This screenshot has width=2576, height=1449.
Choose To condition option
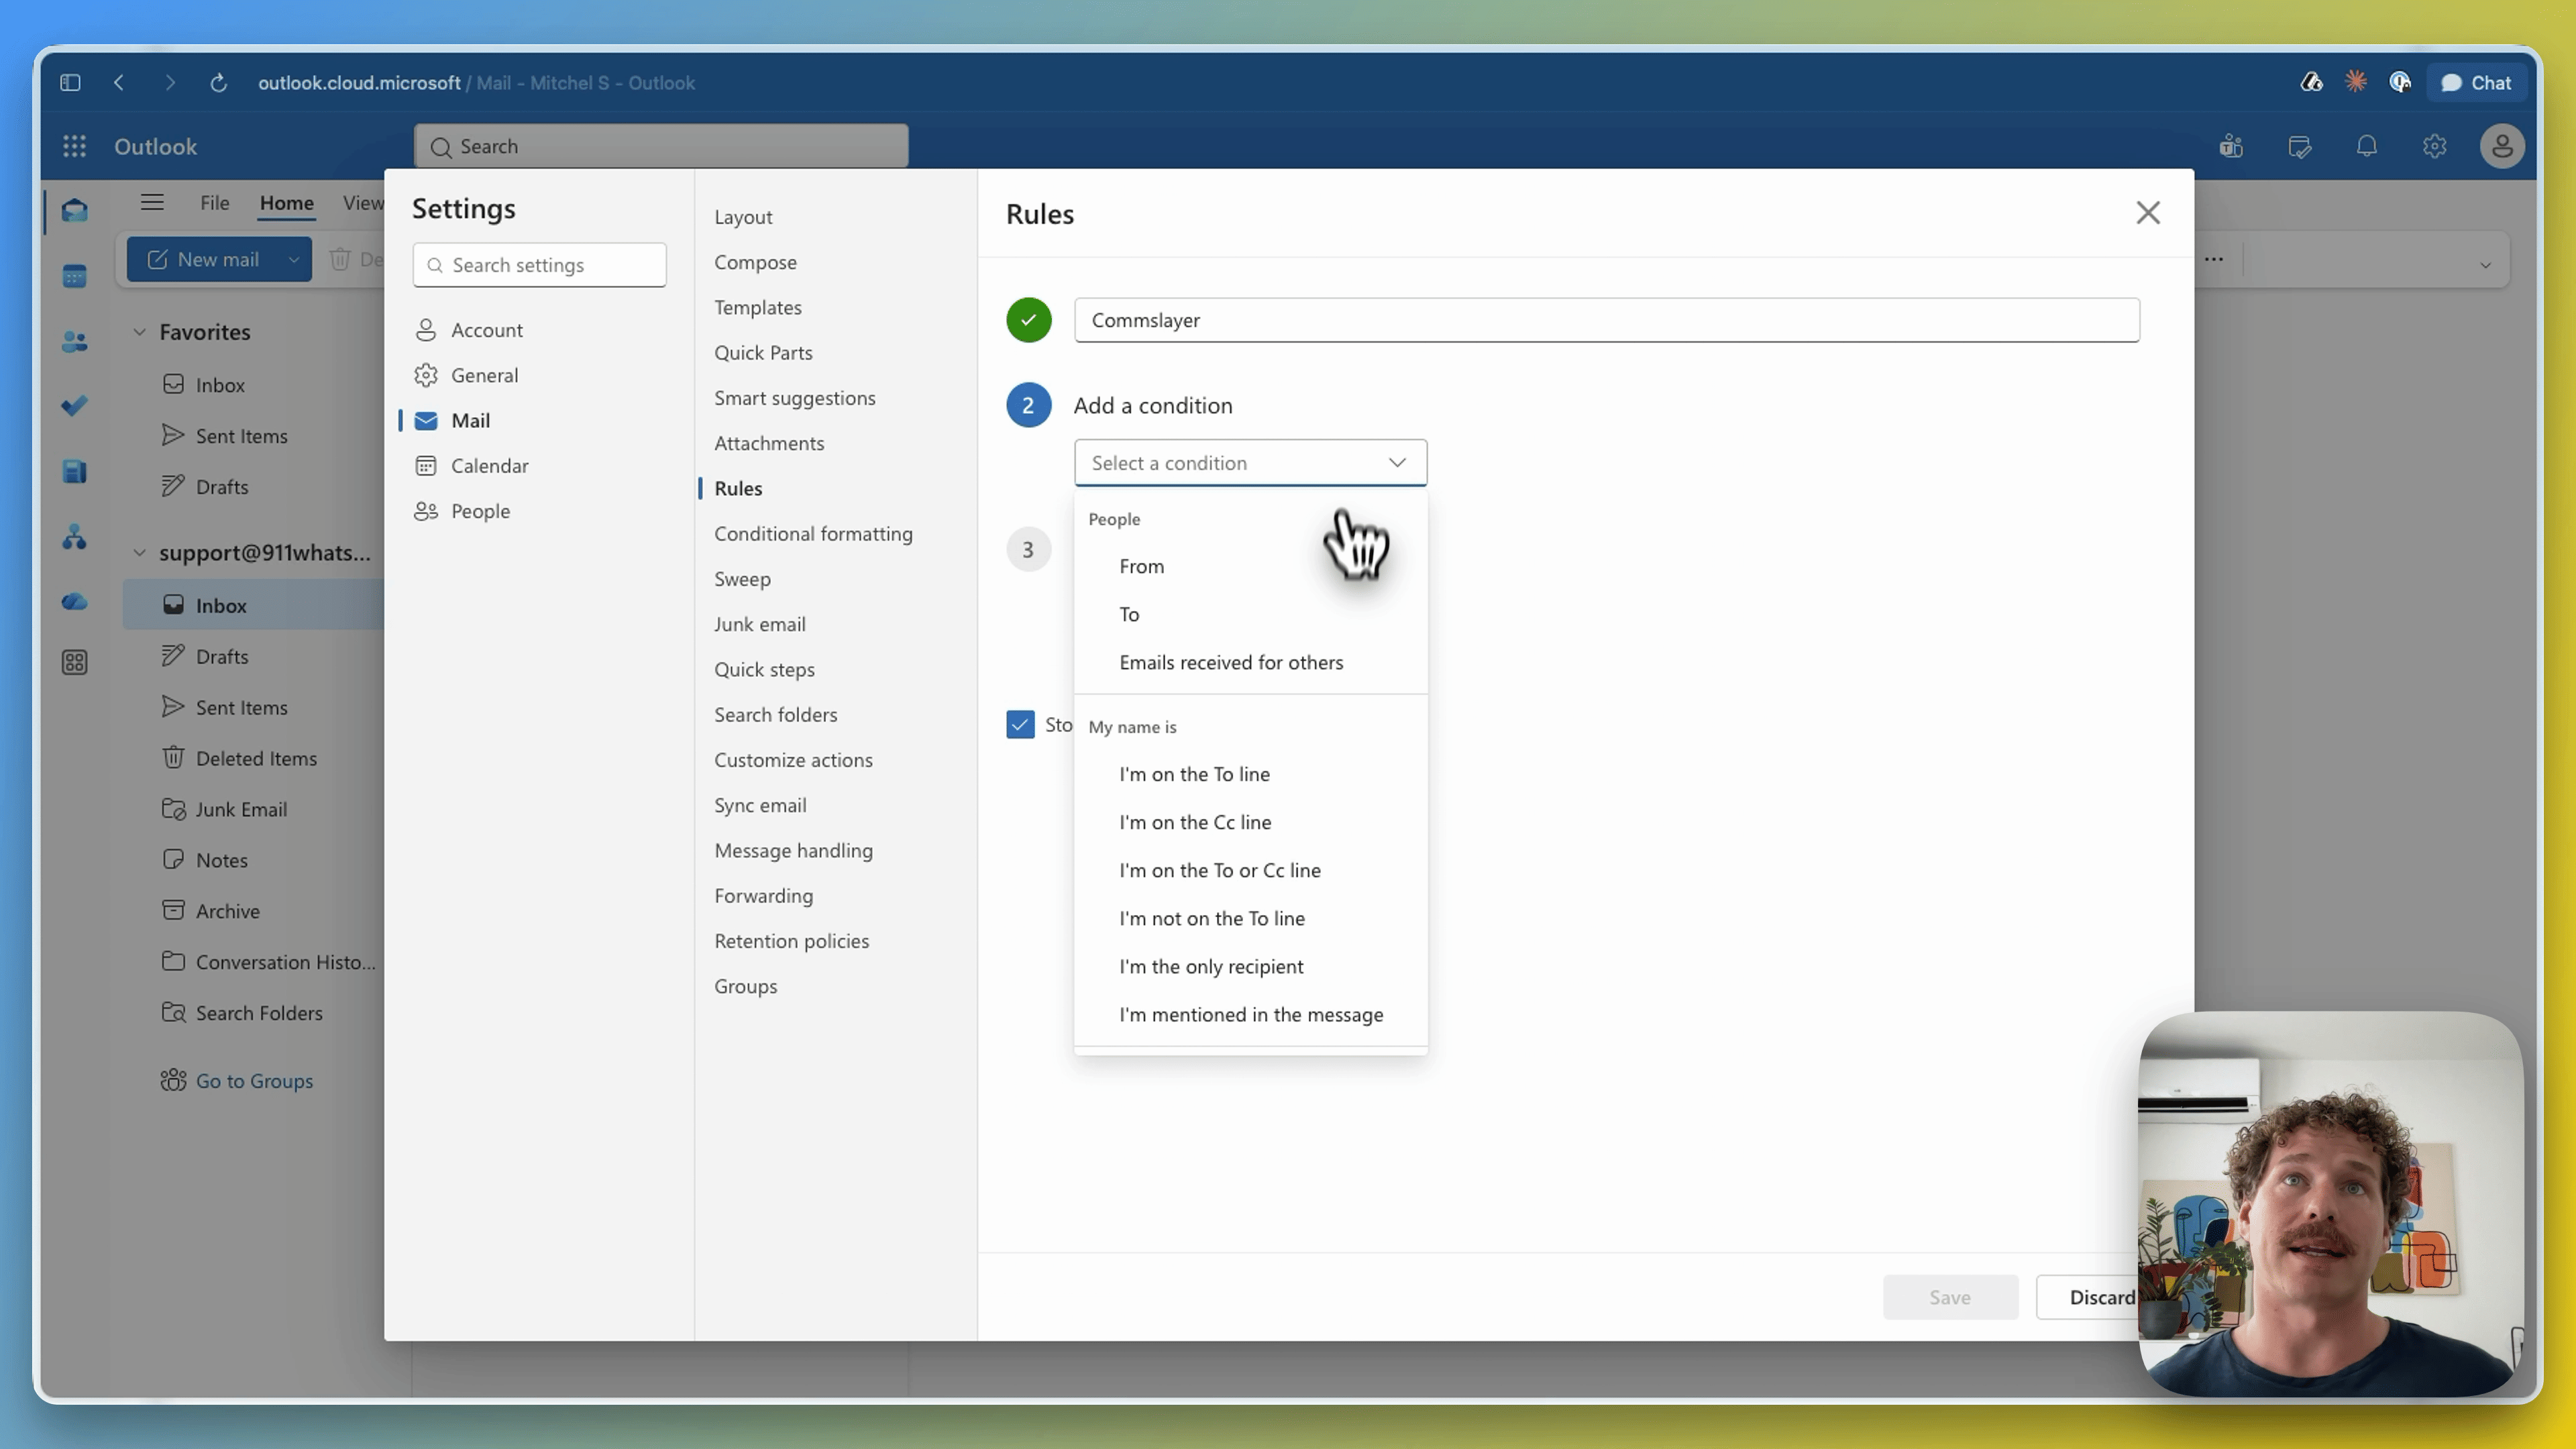tap(1250, 614)
